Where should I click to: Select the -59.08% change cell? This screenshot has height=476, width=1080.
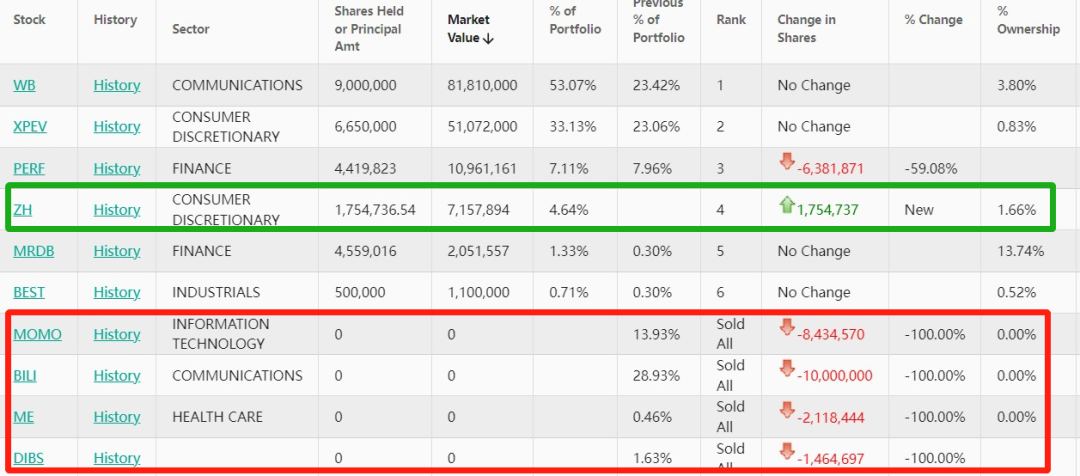933,169
